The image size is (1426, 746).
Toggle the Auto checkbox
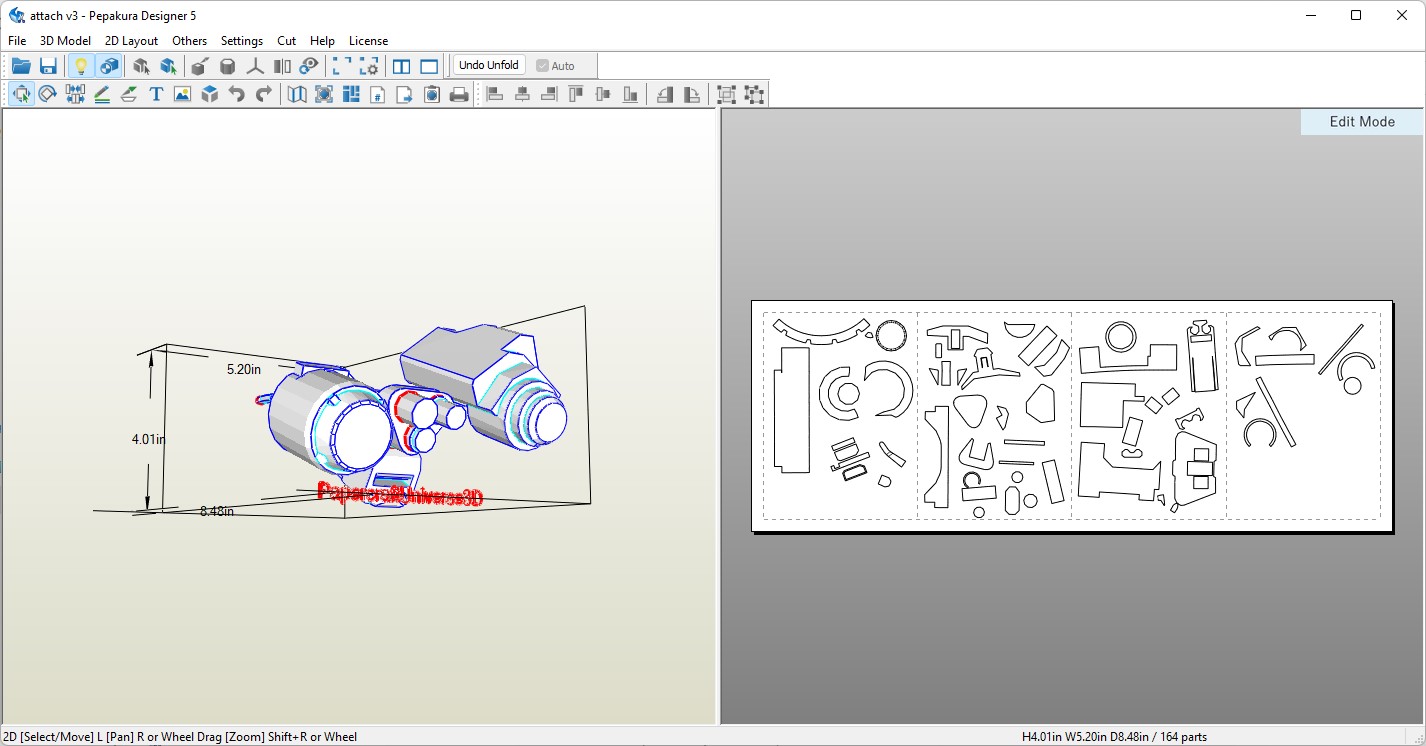point(556,66)
